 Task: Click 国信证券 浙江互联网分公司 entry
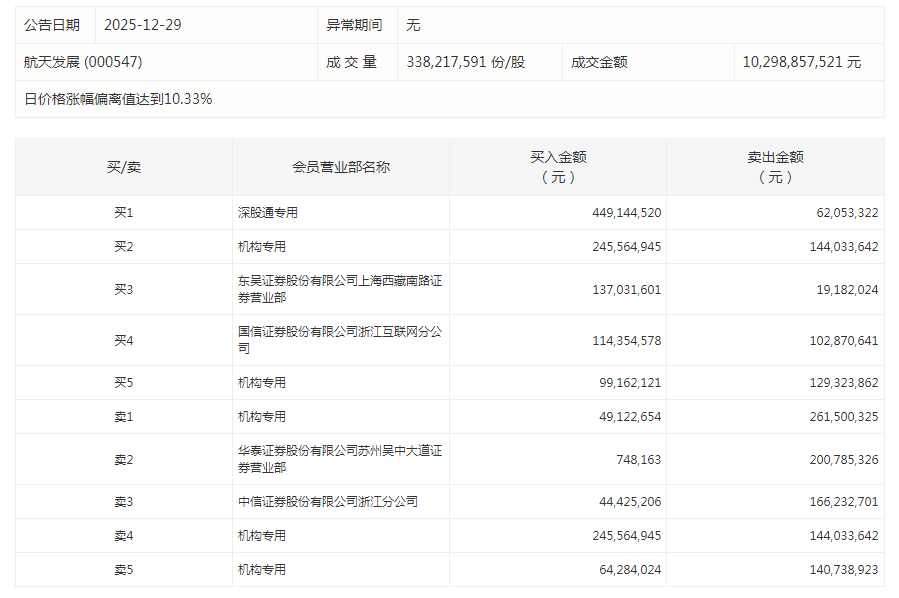[x=339, y=340]
